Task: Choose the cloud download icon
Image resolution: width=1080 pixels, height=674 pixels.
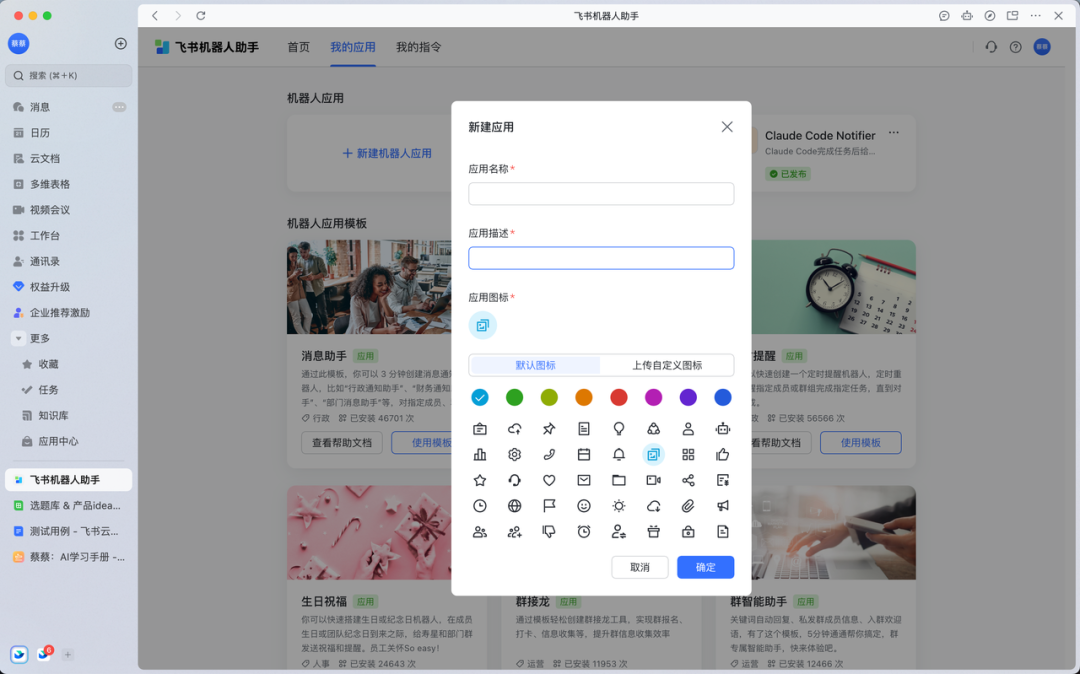Action: click(654, 506)
